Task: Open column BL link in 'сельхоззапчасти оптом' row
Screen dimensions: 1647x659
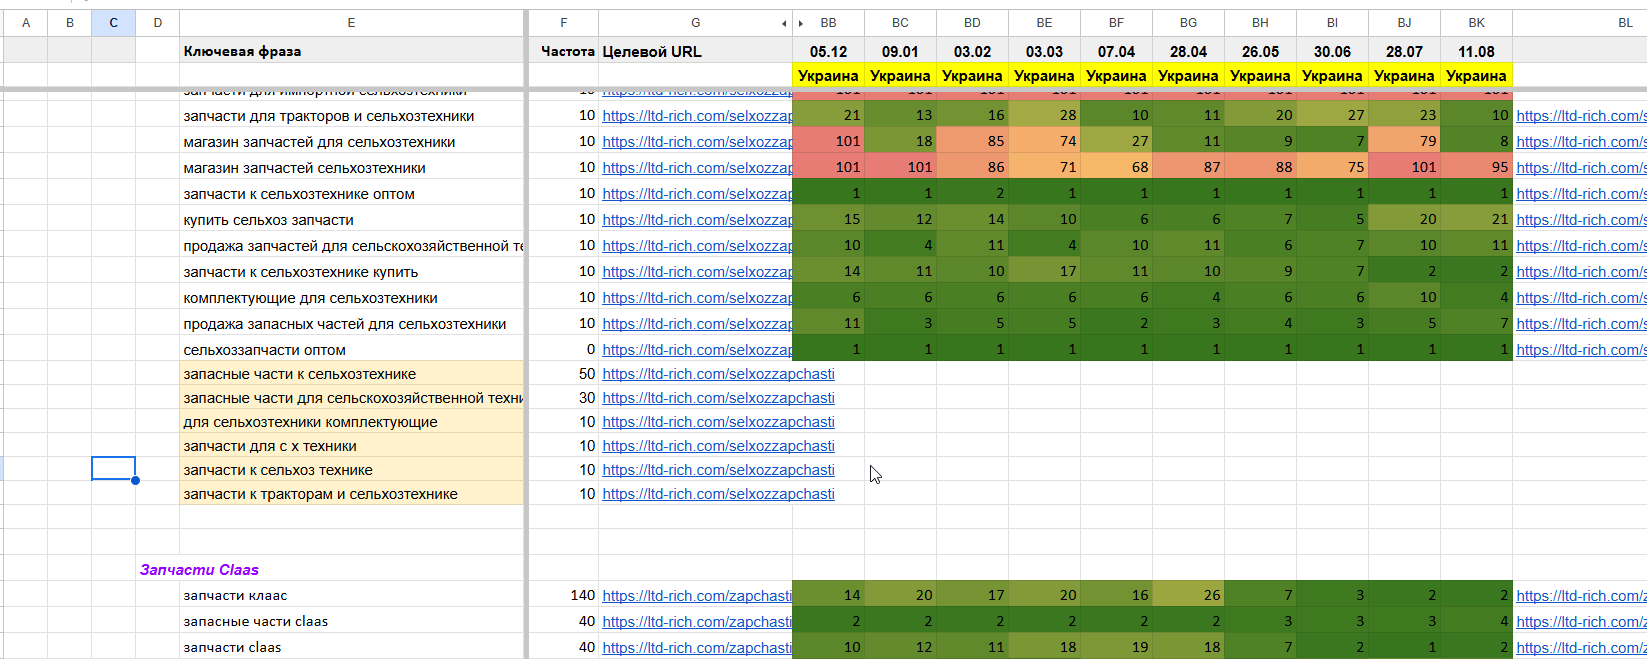Action: pyautogui.click(x=1581, y=350)
